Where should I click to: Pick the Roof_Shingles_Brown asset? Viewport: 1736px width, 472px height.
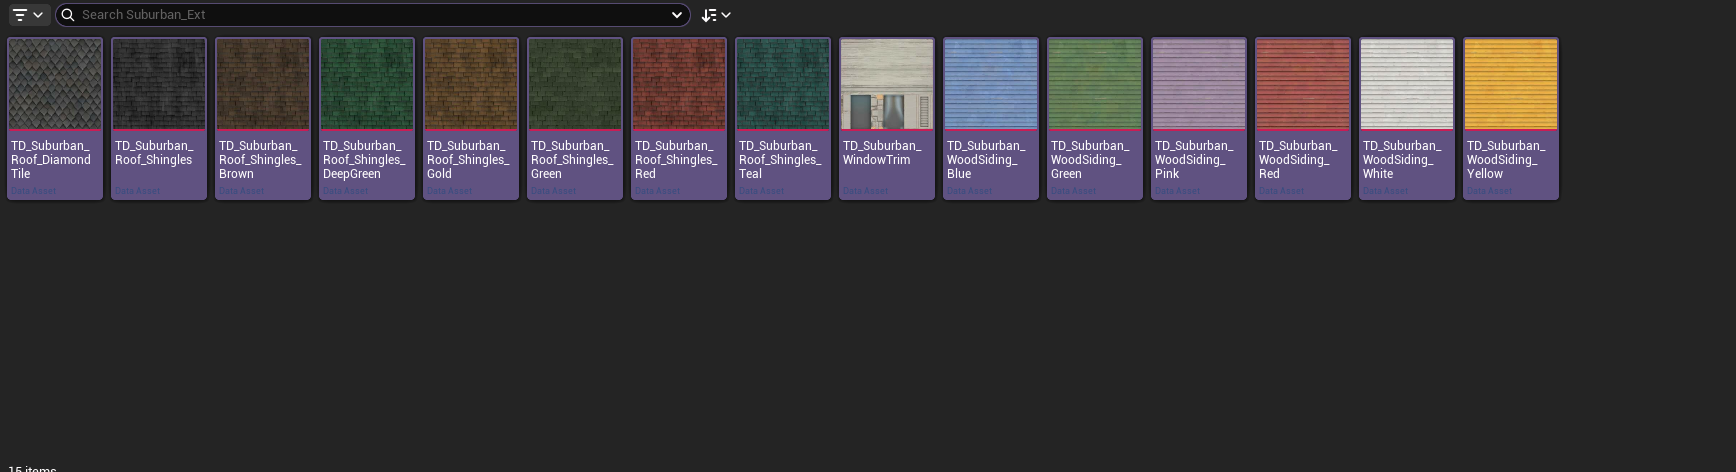263,85
